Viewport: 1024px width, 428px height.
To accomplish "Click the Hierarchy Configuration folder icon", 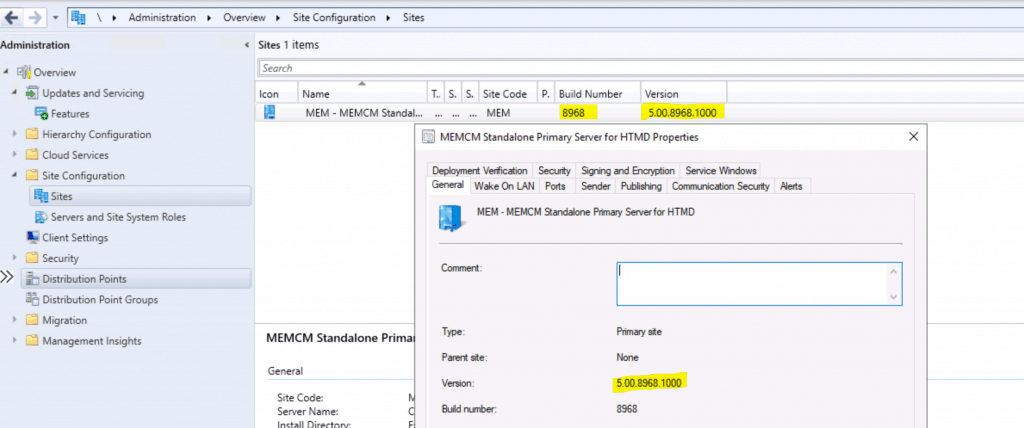I will (32, 134).
